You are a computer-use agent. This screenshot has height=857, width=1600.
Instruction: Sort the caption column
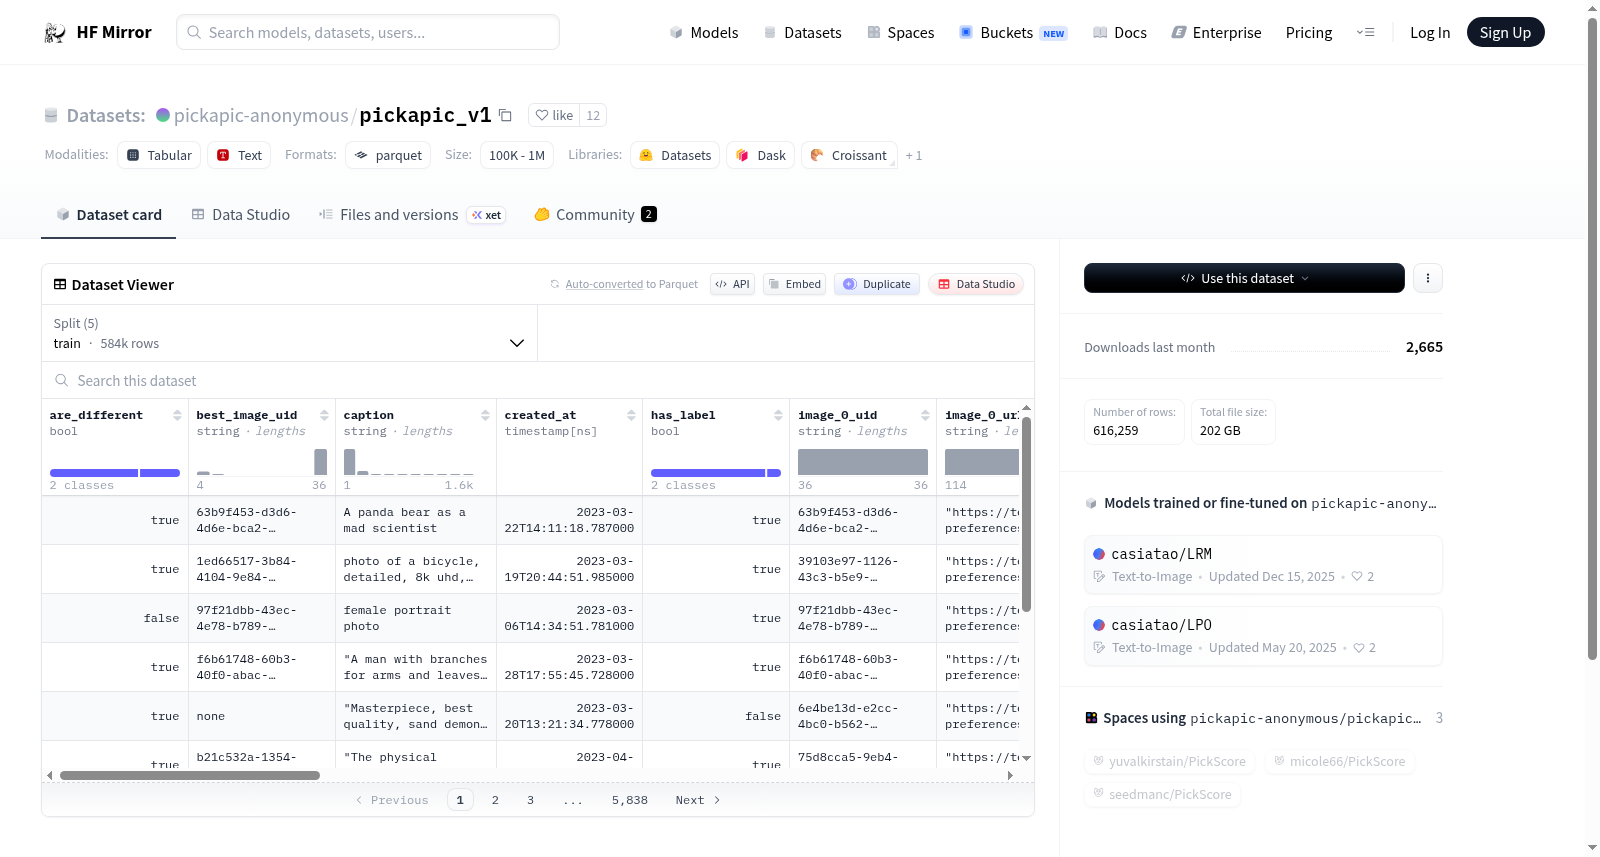[x=485, y=415]
